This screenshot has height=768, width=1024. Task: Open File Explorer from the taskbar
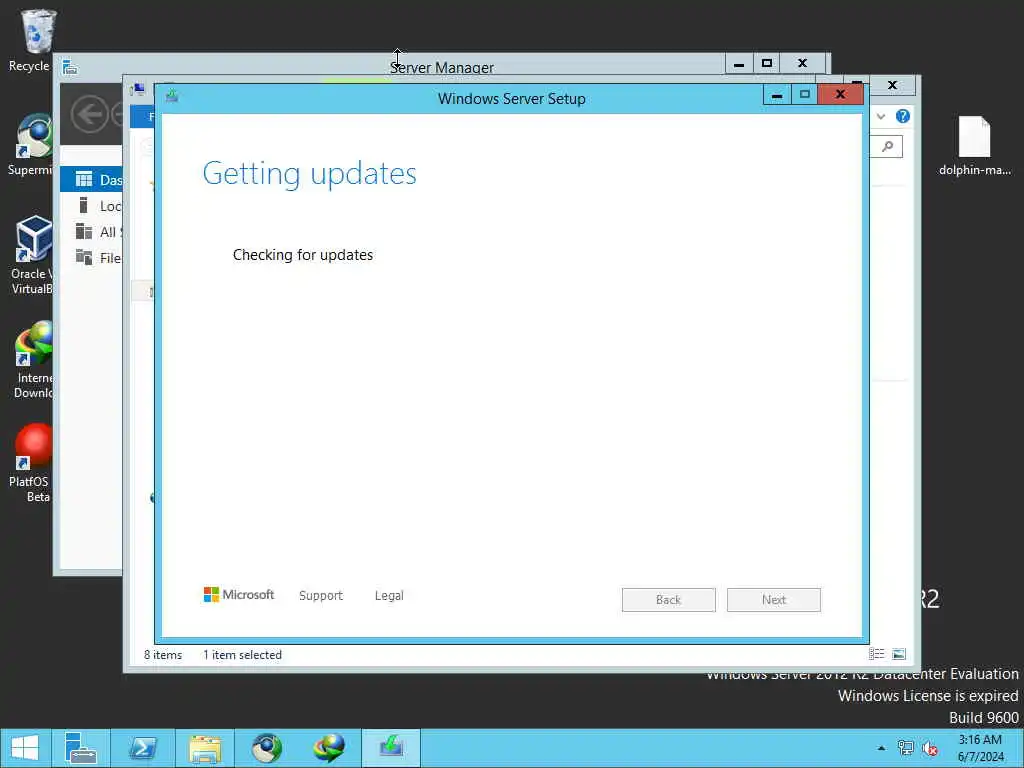point(204,748)
